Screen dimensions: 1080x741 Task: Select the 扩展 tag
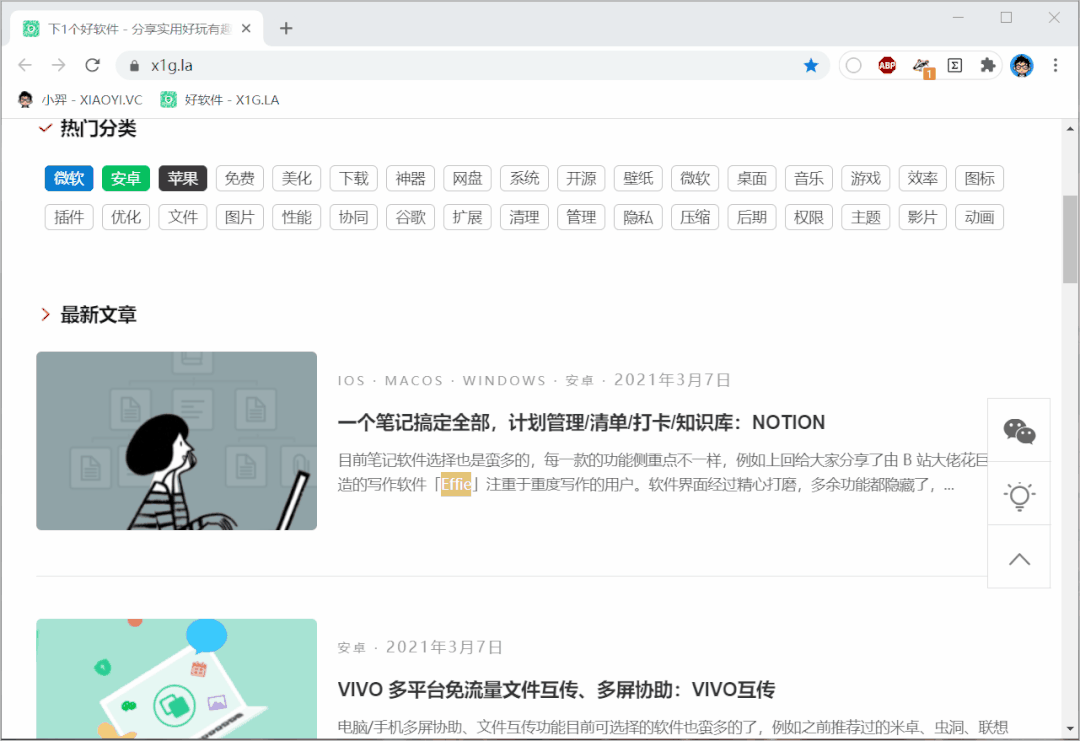(x=468, y=217)
